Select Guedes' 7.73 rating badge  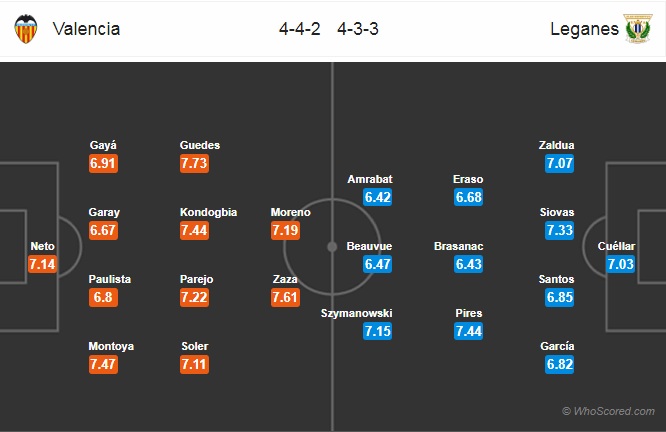point(194,163)
